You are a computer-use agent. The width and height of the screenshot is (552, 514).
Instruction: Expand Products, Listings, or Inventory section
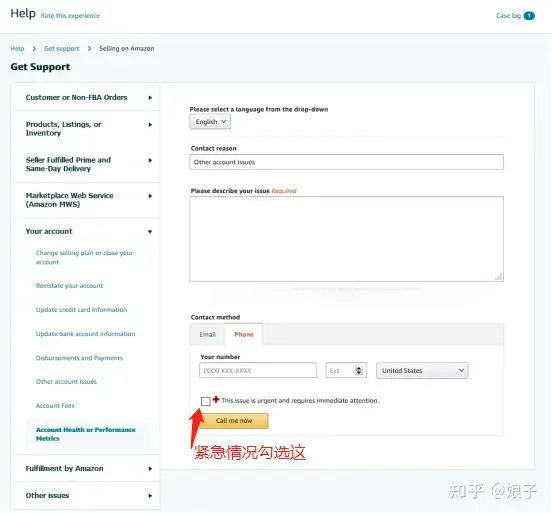tap(86, 129)
